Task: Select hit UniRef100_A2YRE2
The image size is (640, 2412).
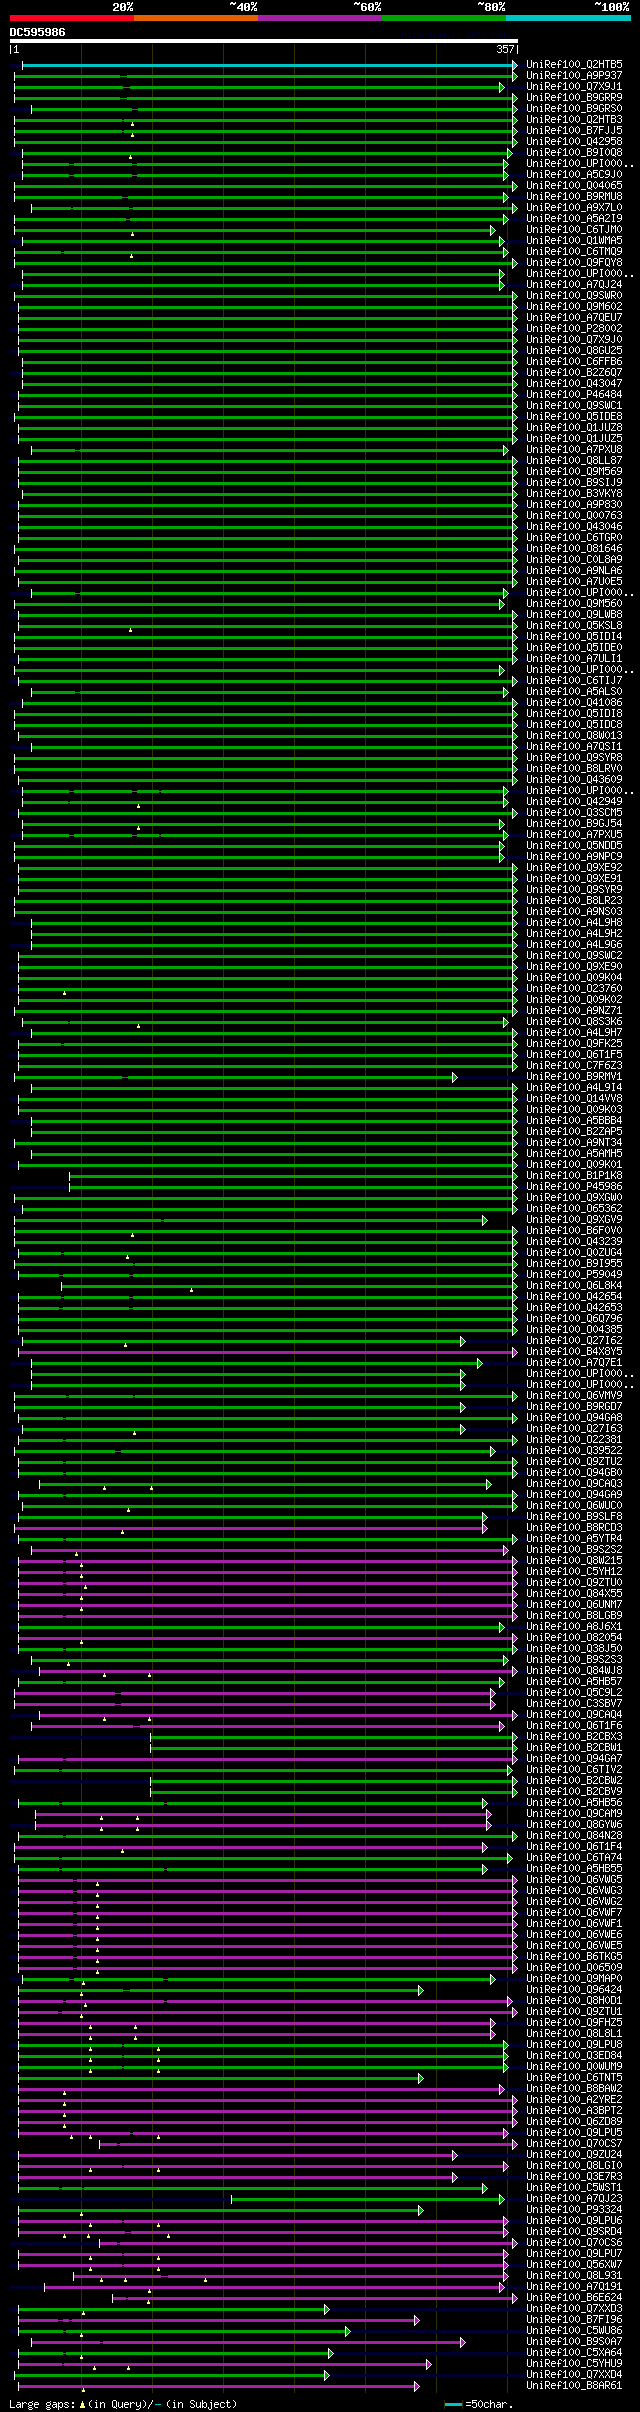Action: tap(574, 2100)
